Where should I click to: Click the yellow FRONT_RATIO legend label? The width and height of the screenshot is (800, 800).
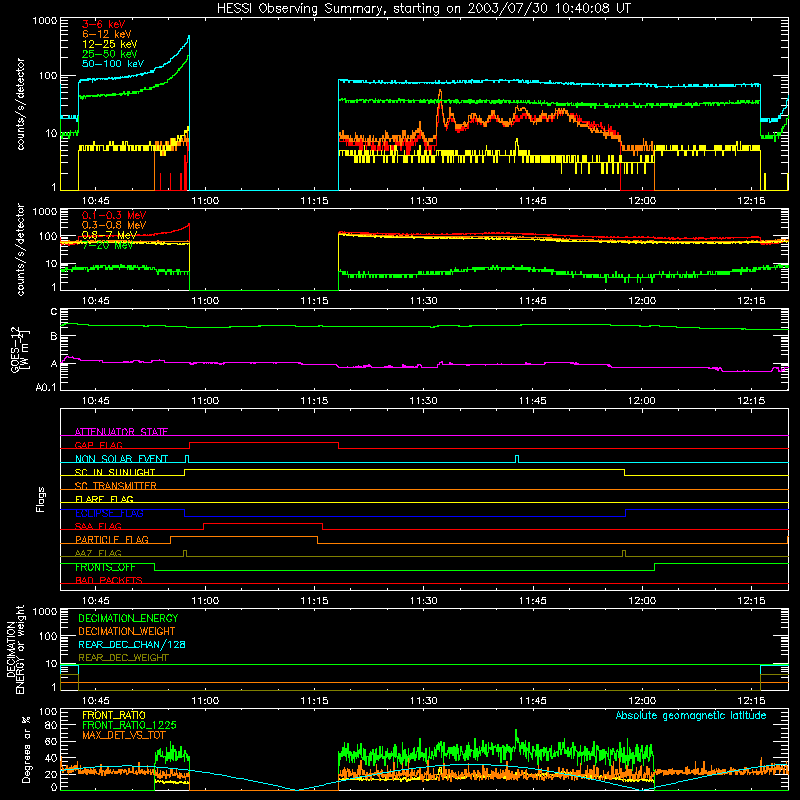point(114,715)
